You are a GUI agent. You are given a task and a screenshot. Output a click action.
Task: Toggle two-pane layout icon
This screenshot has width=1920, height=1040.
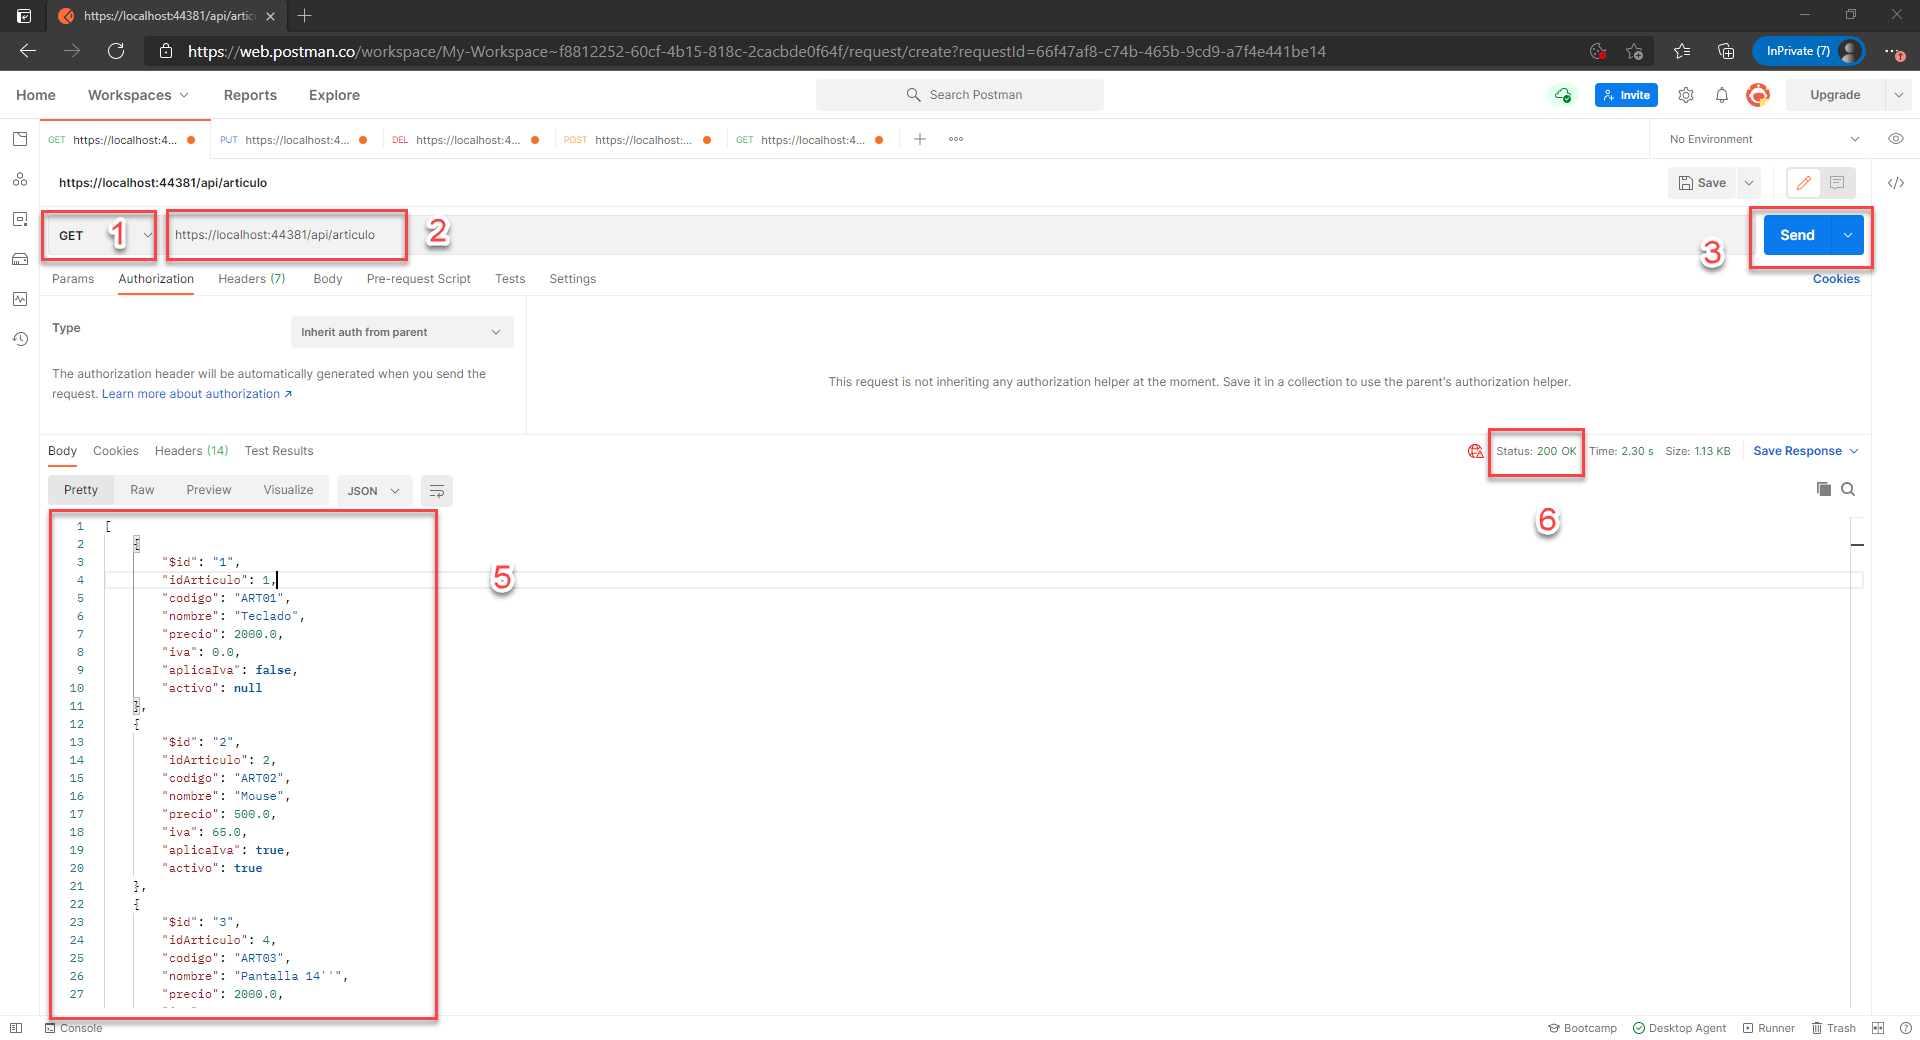coord(1878,1028)
